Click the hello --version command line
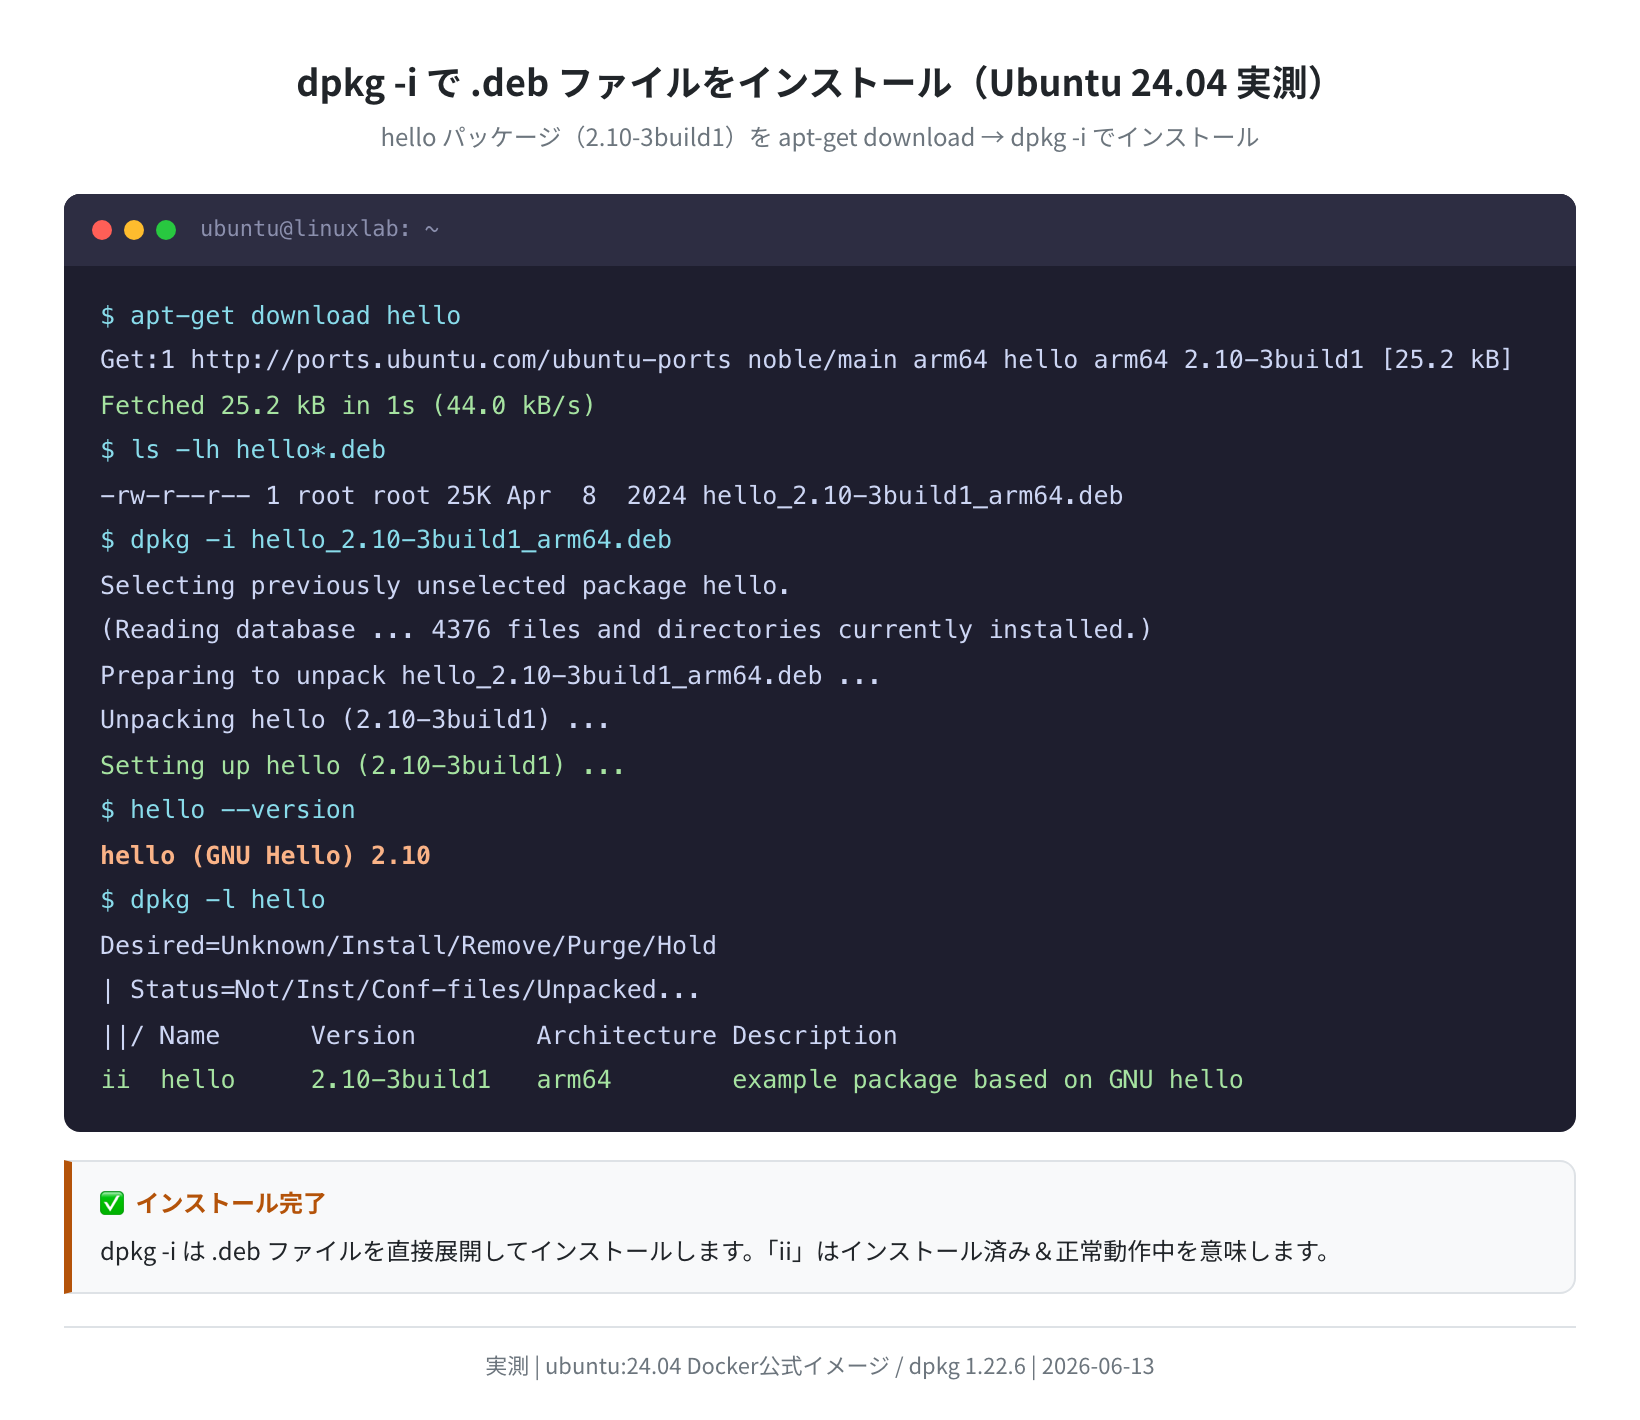Screen dimensions: 1640x1420 pos(228,810)
